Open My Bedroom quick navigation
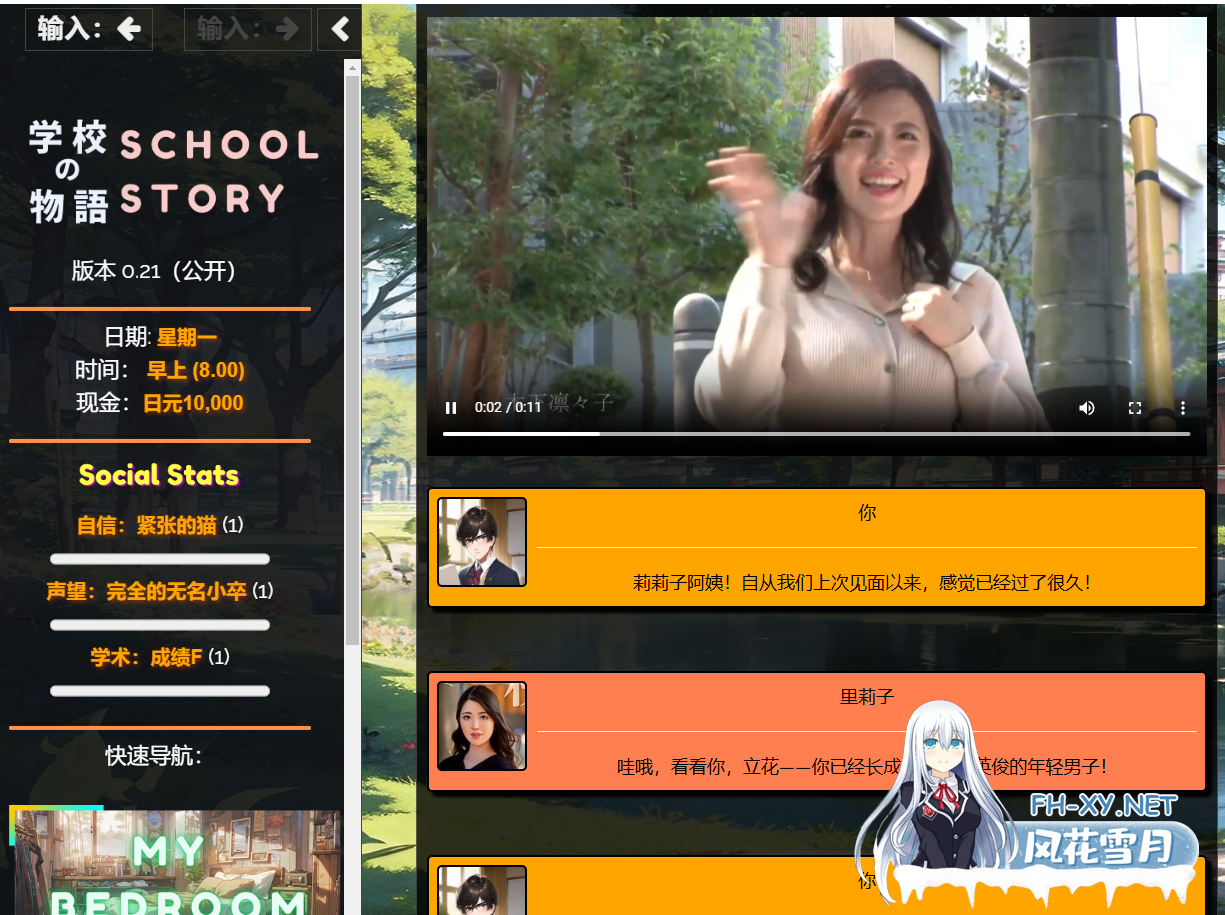 pos(176,862)
